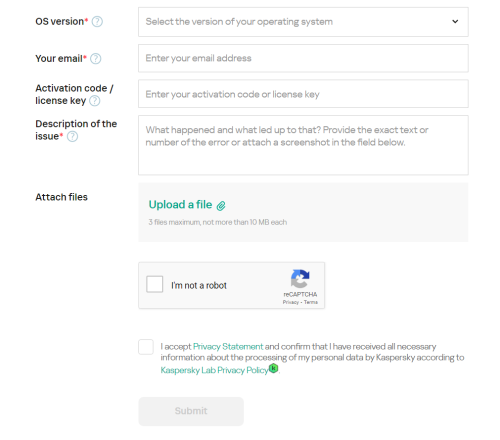Open the help tooltip for license key
This screenshot has height=440, width=500.
pyautogui.click(x=95, y=101)
